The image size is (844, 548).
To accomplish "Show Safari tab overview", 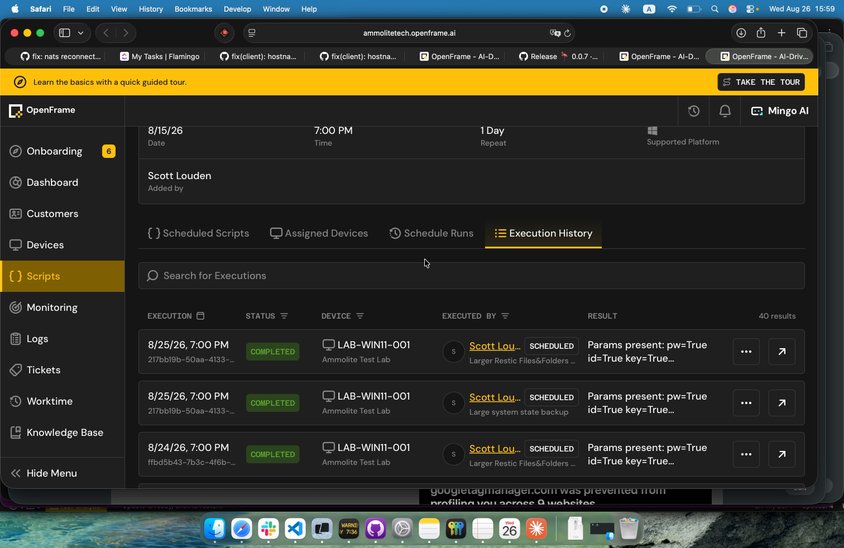I will [x=802, y=33].
